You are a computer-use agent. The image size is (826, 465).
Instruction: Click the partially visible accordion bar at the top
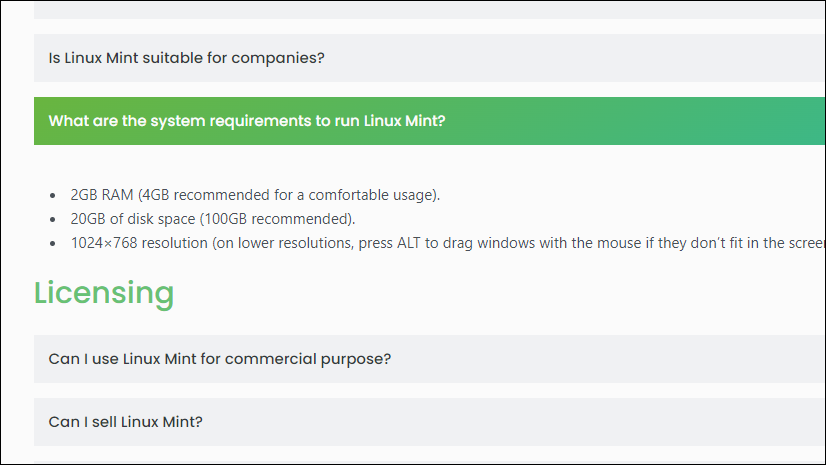430,8
